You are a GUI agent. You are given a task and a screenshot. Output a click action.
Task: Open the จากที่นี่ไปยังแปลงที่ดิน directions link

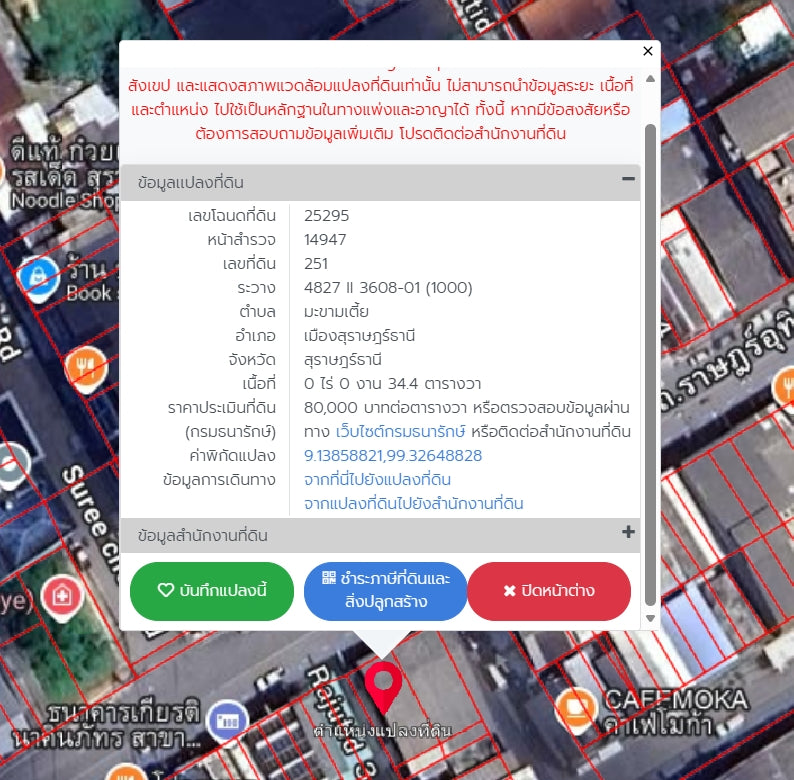tap(377, 480)
